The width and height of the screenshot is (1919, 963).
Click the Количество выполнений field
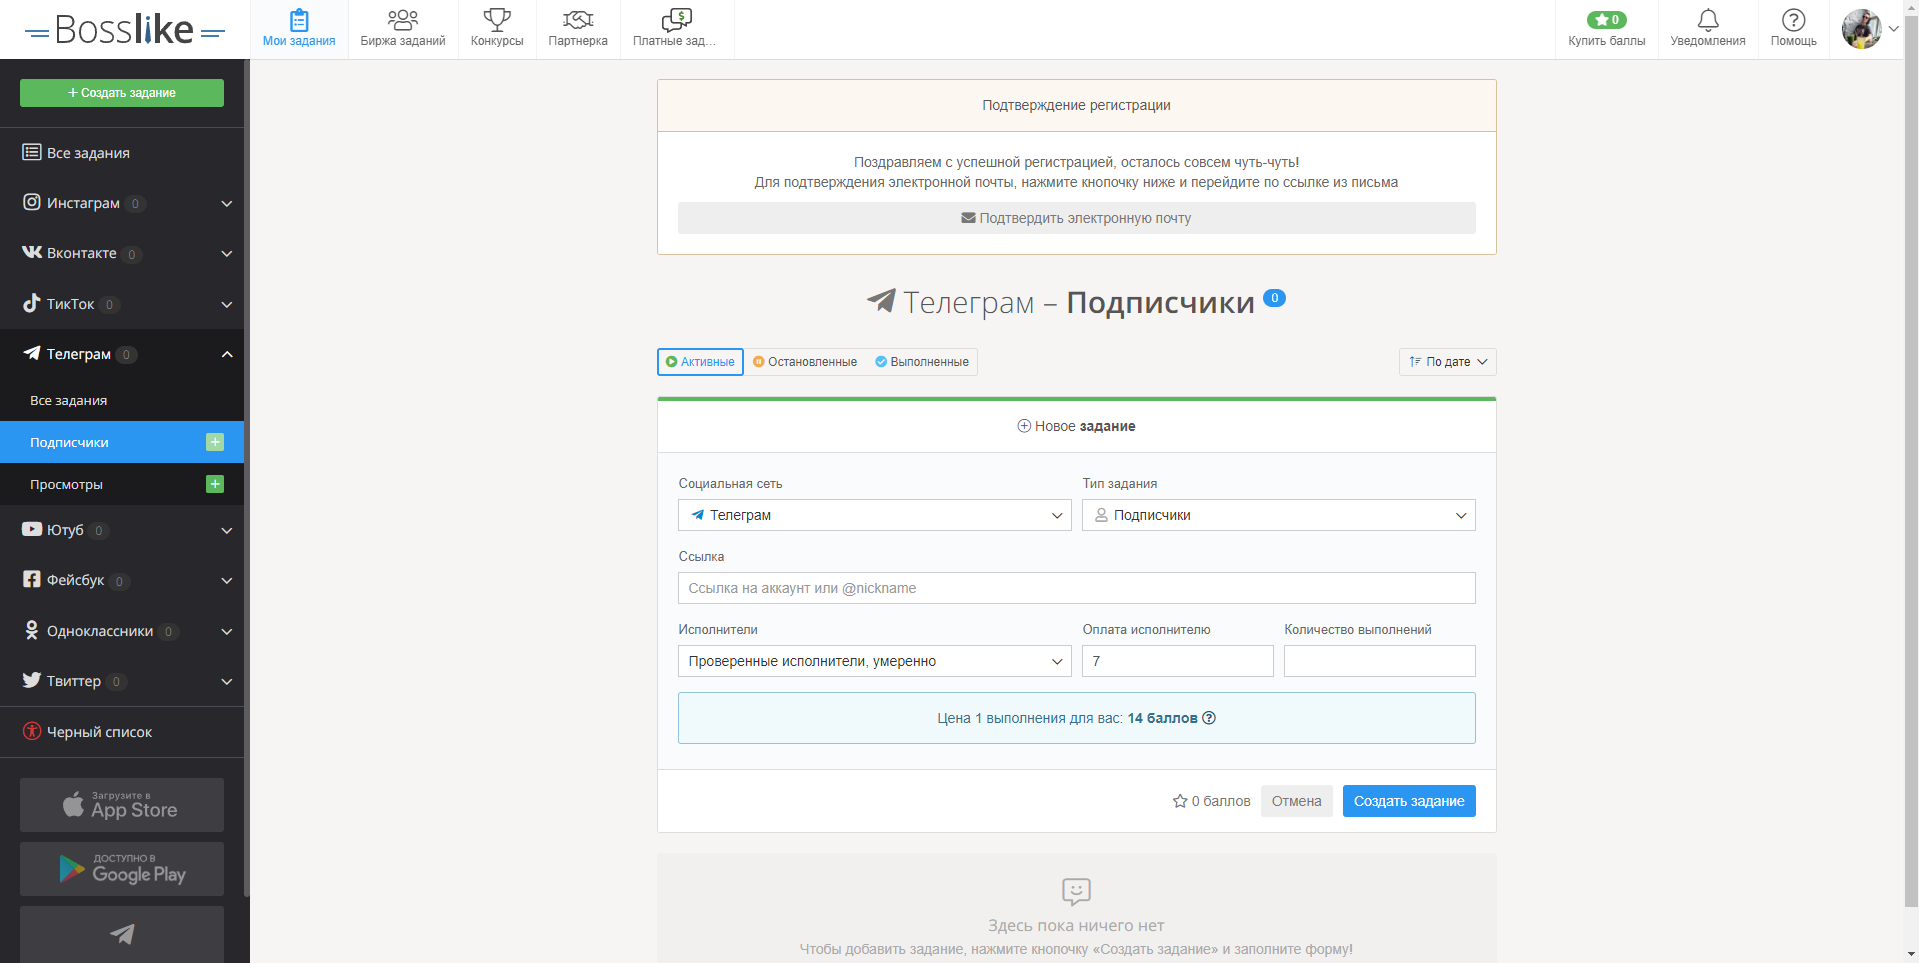coord(1379,661)
